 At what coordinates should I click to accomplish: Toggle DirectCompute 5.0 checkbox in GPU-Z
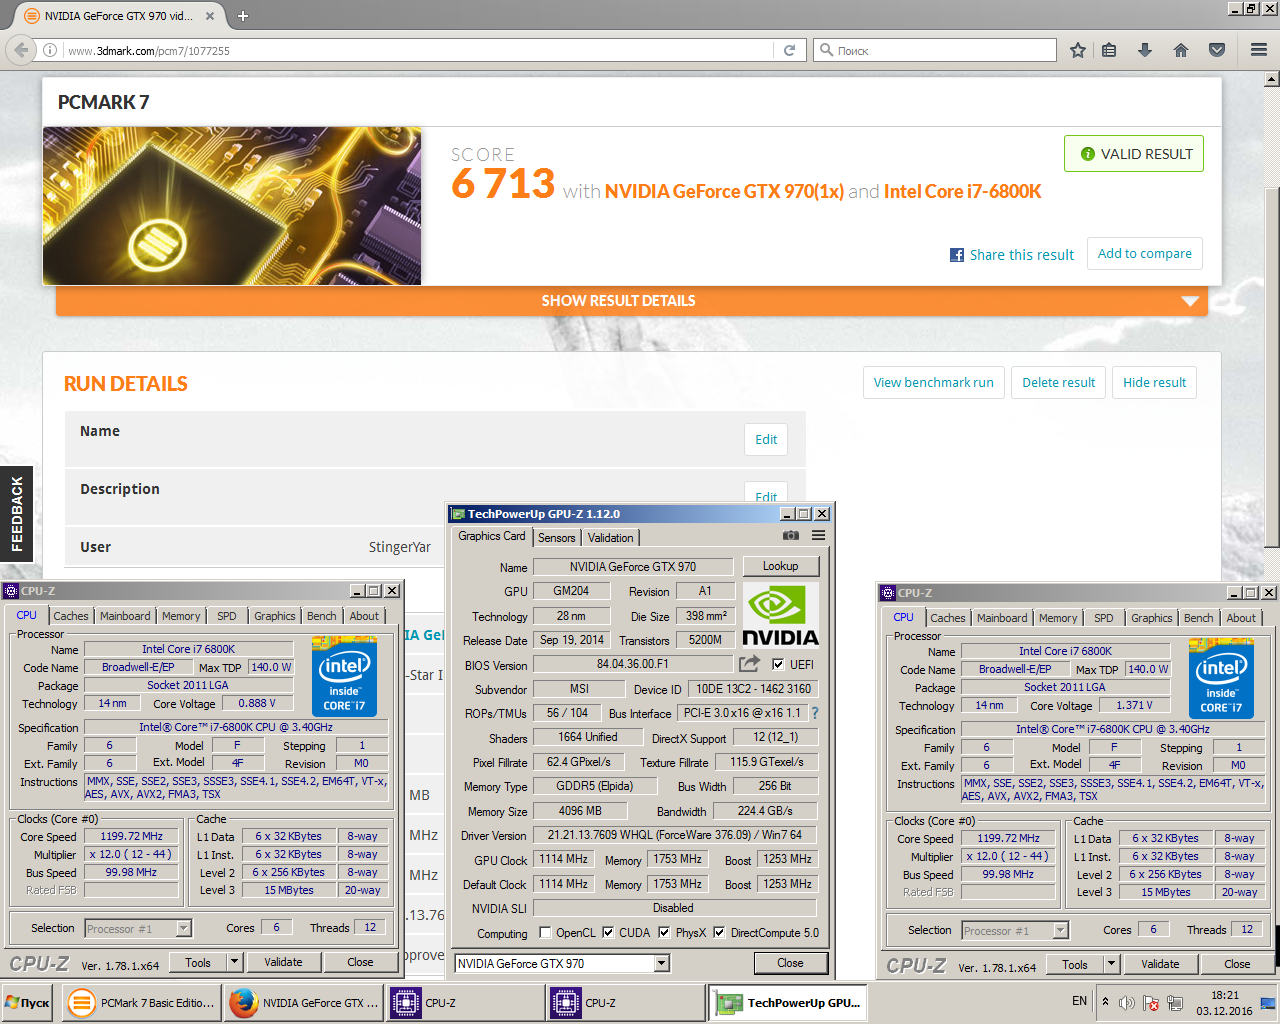tap(719, 932)
